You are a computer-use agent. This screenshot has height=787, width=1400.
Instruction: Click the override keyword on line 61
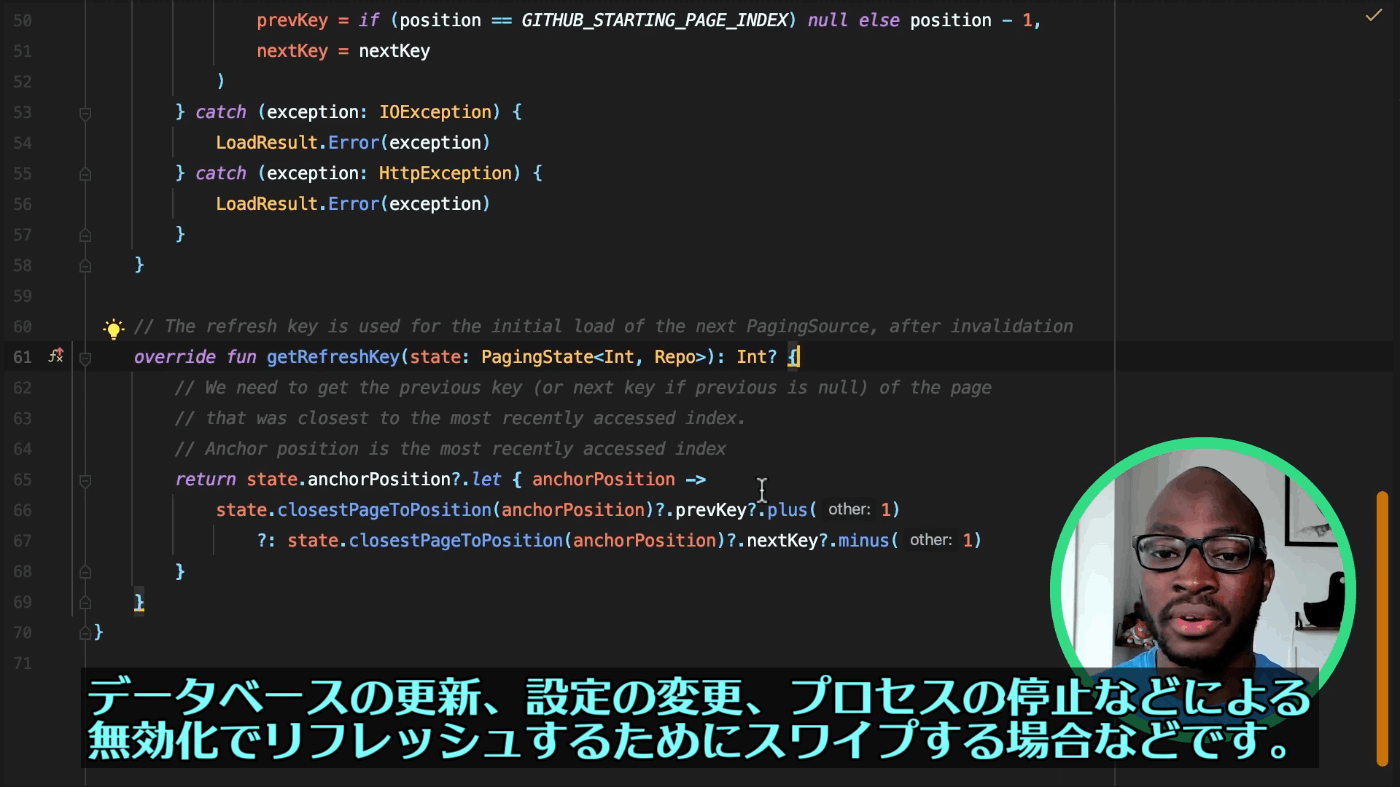coord(175,357)
